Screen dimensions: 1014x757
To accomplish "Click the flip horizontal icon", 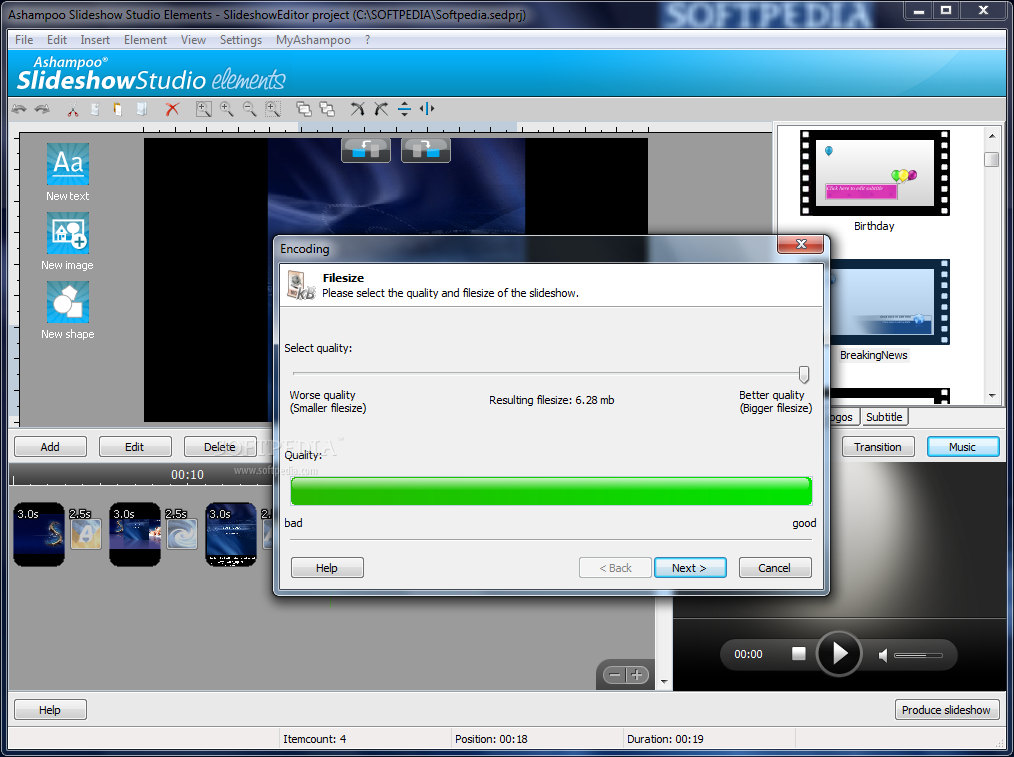I will click(x=427, y=109).
